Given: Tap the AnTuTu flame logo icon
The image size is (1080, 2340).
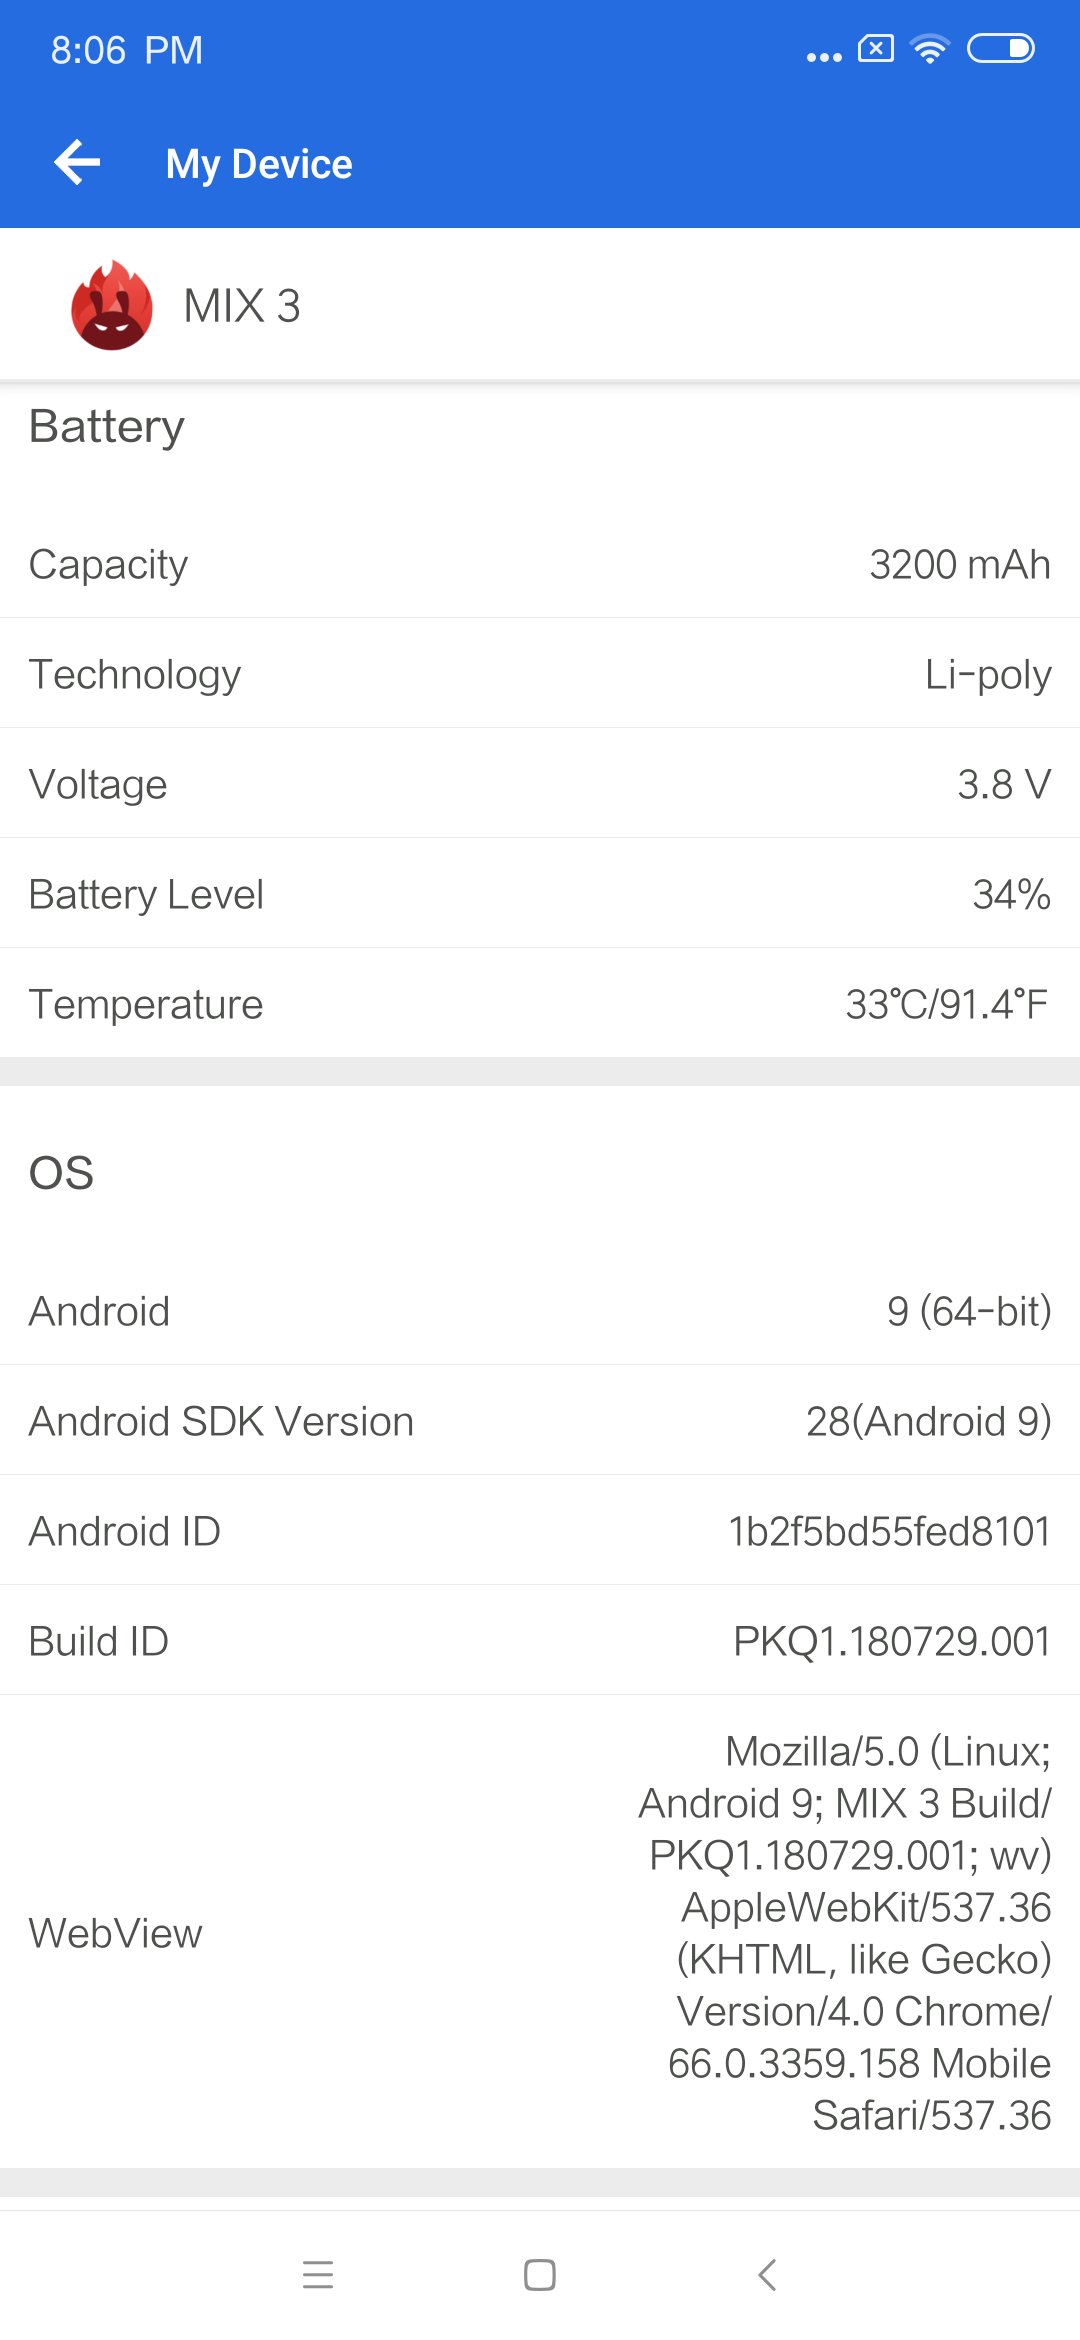Looking at the screenshot, I should click(112, 305).
